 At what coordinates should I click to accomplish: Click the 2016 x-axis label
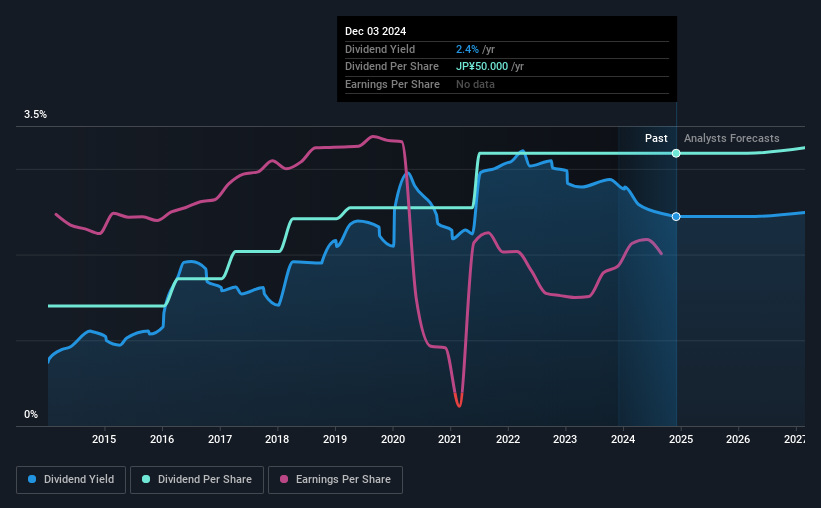pyautogui.click(x=162, y=439)
